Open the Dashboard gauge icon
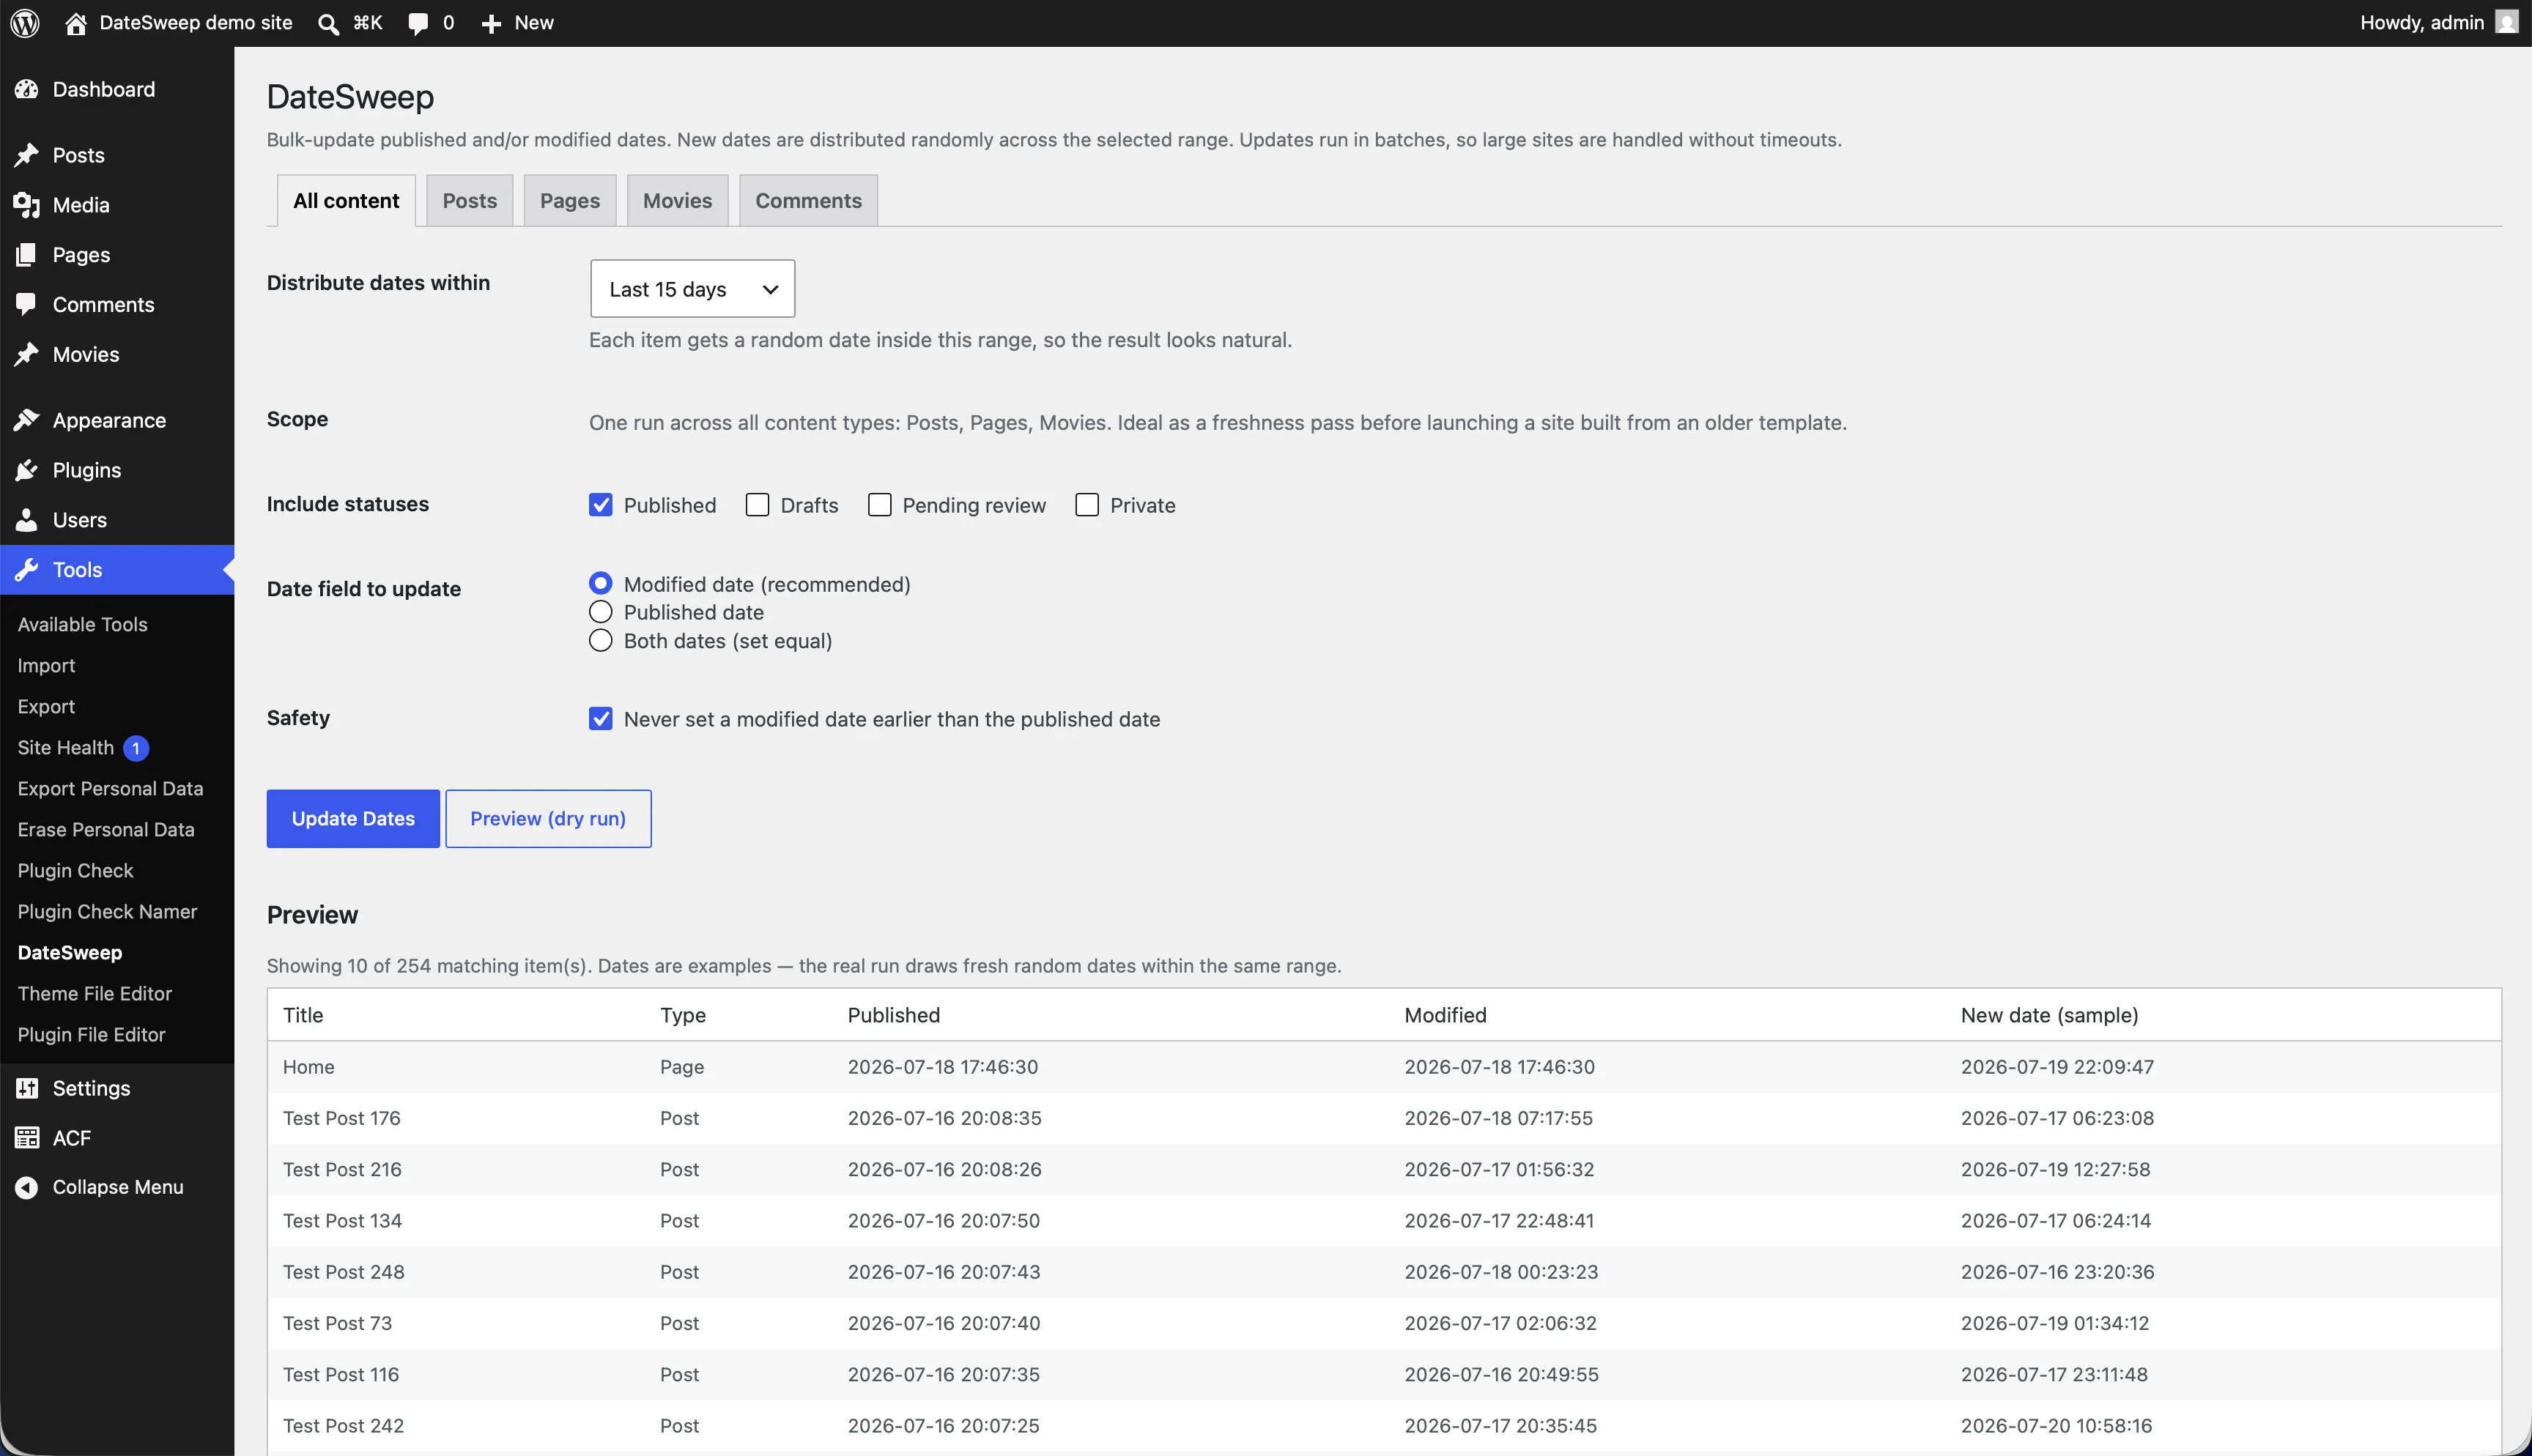This screenshot has height=1456, width=2532. tap(27, 89)
